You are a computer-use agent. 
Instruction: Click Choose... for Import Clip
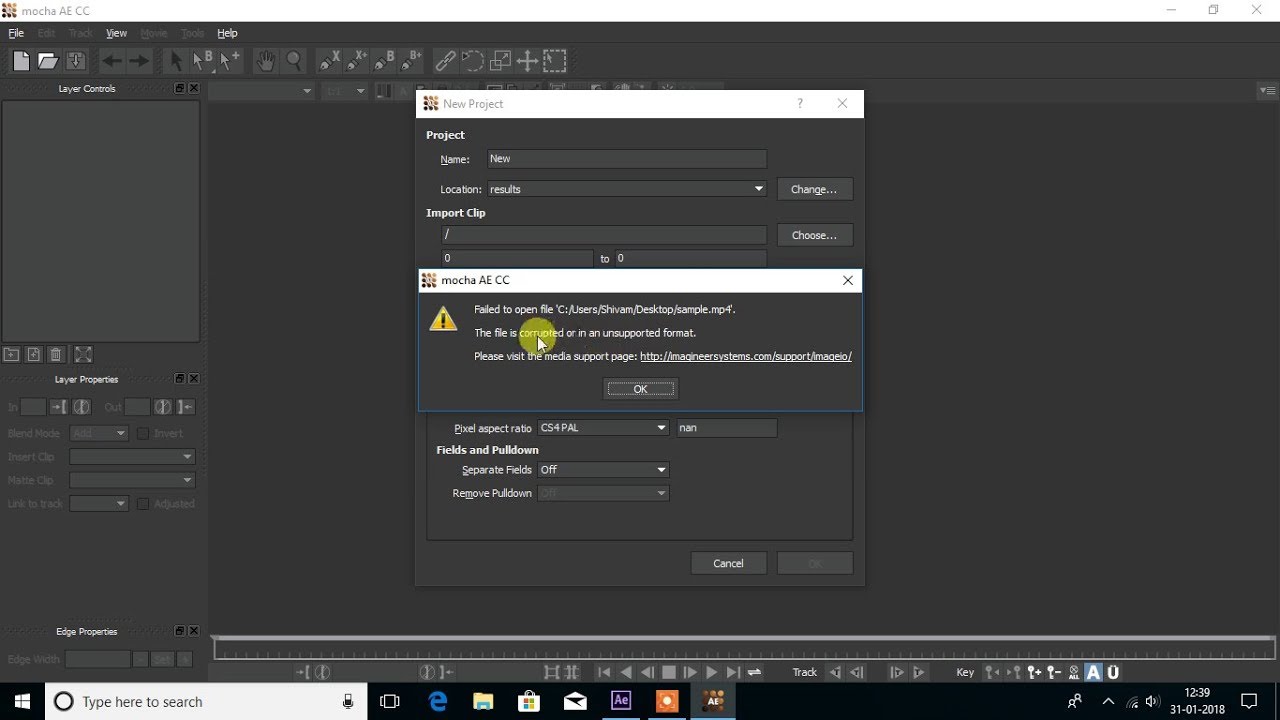coord(814,235)
